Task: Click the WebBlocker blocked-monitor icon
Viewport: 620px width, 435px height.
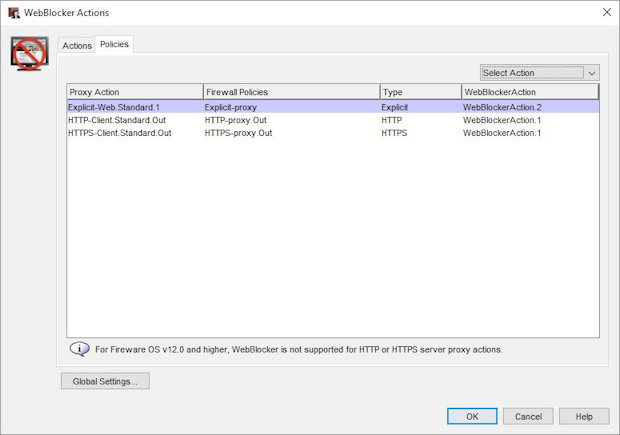Action: pos(30,53)
